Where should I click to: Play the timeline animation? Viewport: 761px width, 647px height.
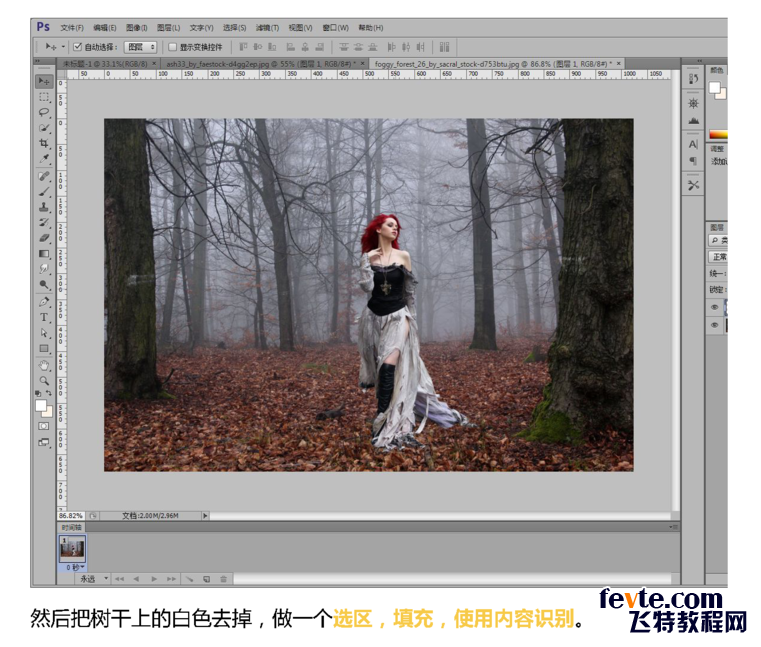coord(154,579)
